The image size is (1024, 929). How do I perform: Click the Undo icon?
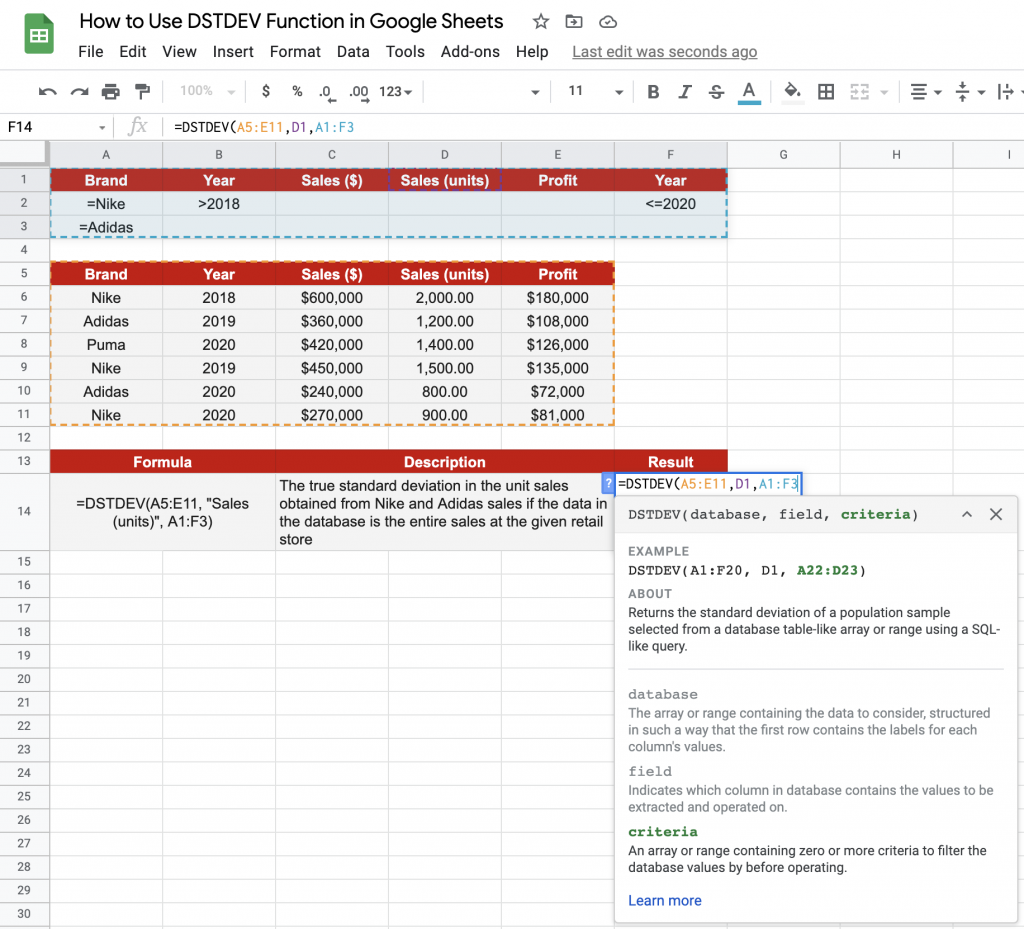pyautogui.click(x=48, y=91)
